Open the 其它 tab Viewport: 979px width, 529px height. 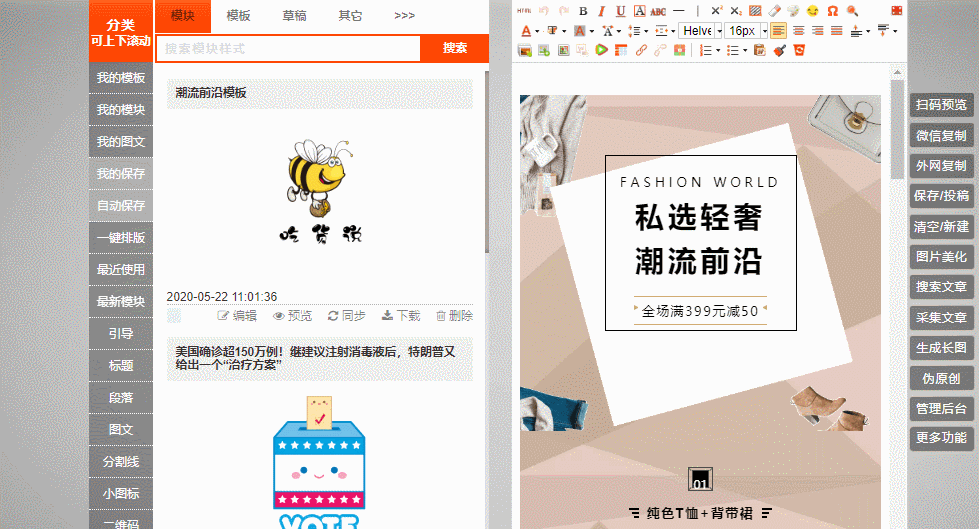pos(350,16)
